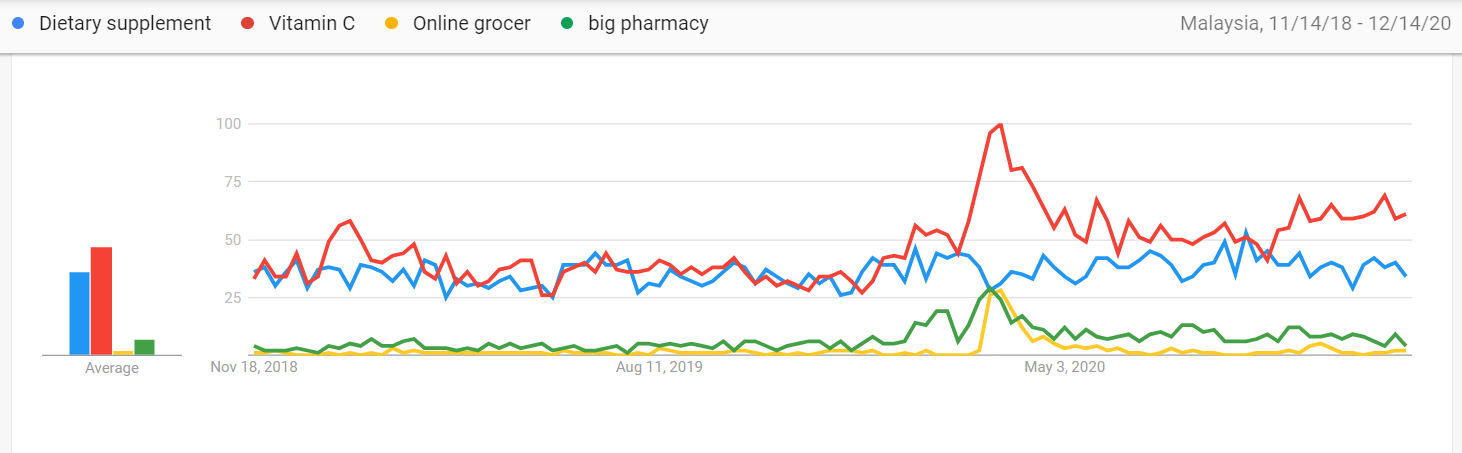Image resolution: width=1462 pixels, height=453 pixels.
Task: Click the May 3, 2020 axis label
Action: pyautogui.click(x=1064, y=367)
